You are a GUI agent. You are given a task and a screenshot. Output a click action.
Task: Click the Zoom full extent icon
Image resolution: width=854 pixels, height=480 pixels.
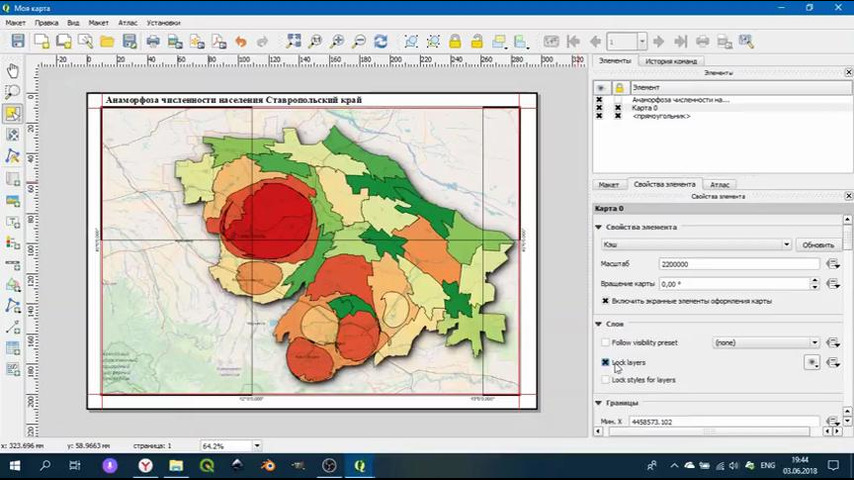pyautogui.click(x=293, y=41)
